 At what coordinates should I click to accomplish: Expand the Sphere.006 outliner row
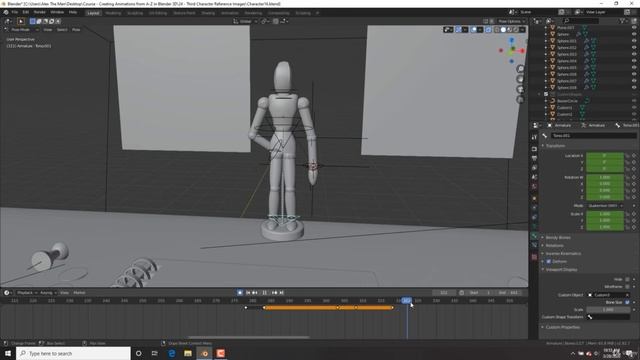[x=546, y=74]
